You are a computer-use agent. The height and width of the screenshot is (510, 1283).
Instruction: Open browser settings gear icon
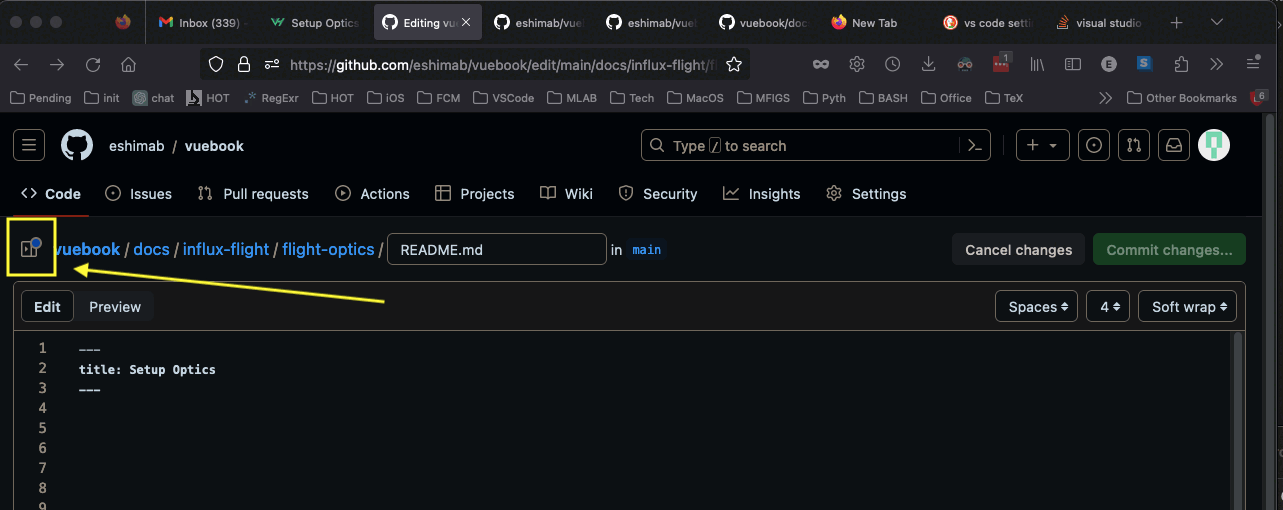point(857,64)
